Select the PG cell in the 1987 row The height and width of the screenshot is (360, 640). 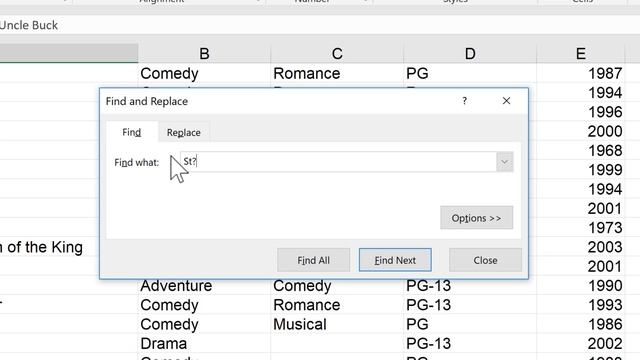pos(469,73)
